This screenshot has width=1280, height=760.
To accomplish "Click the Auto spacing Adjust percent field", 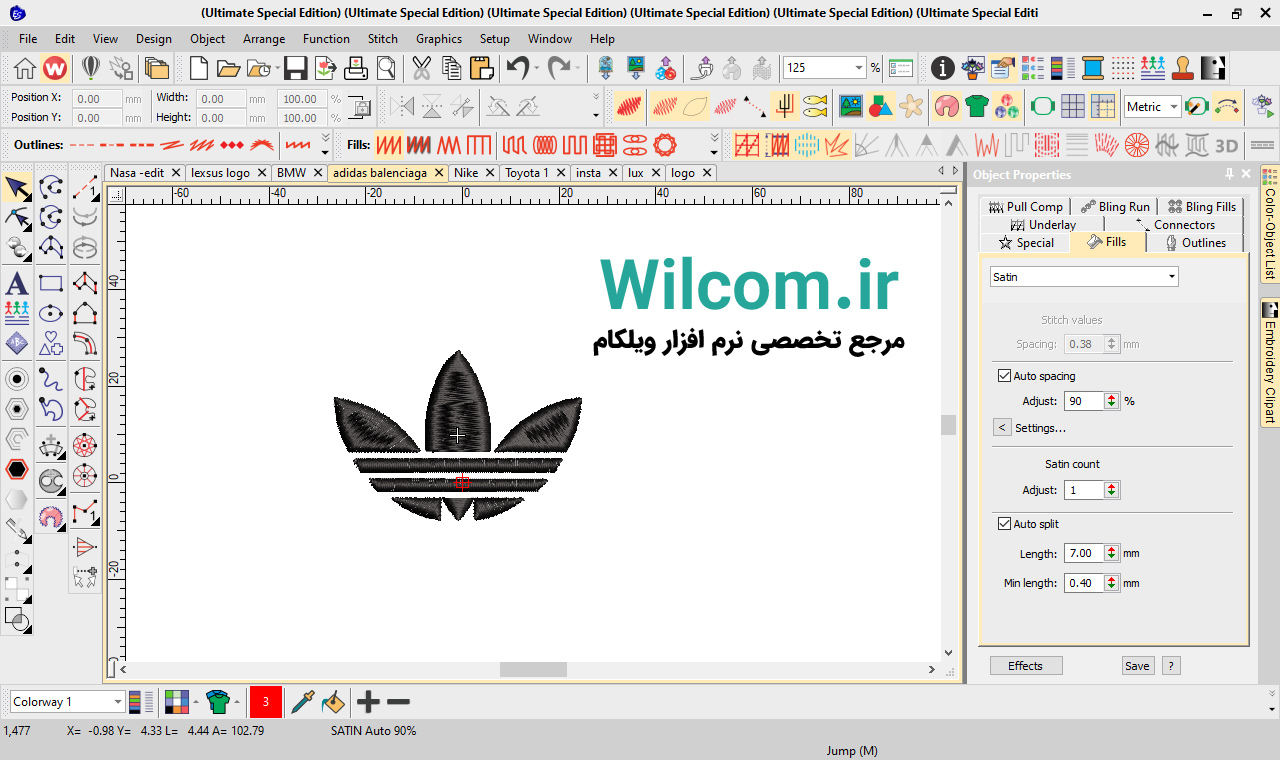I will tap(1084, 401).
